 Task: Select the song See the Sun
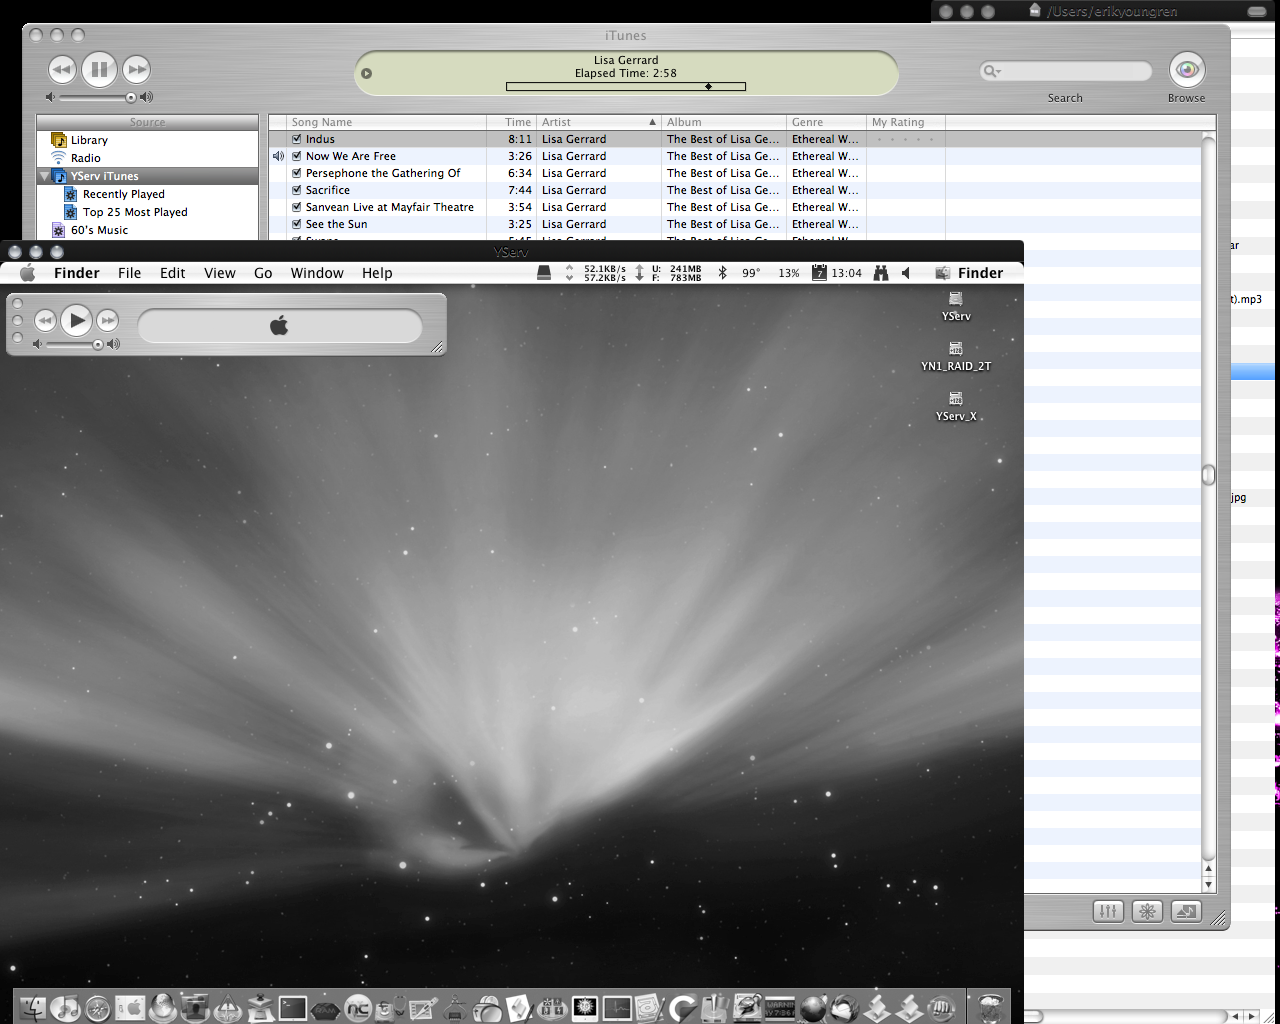pyautogui.click(x=336, y=224)
